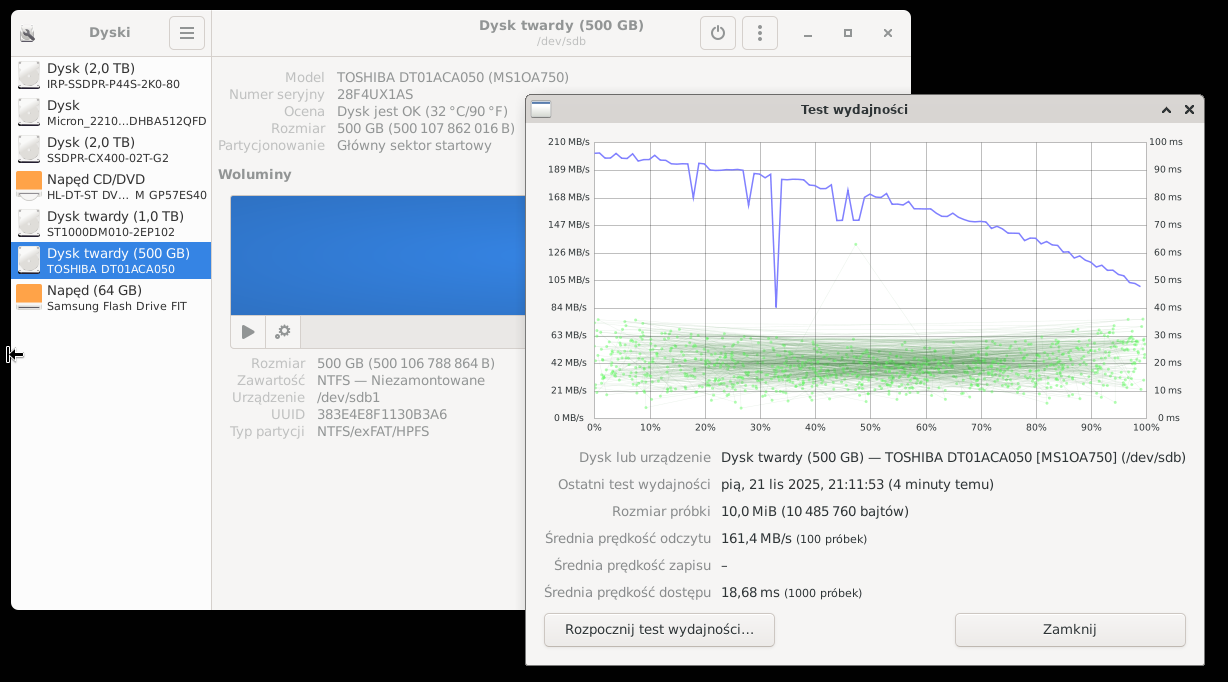Viewport: 1228px width, 682px height.
Task: Select Dysk (2,0 TB) IRP-SSDPR-P44S drive
Action: (111, 76)
